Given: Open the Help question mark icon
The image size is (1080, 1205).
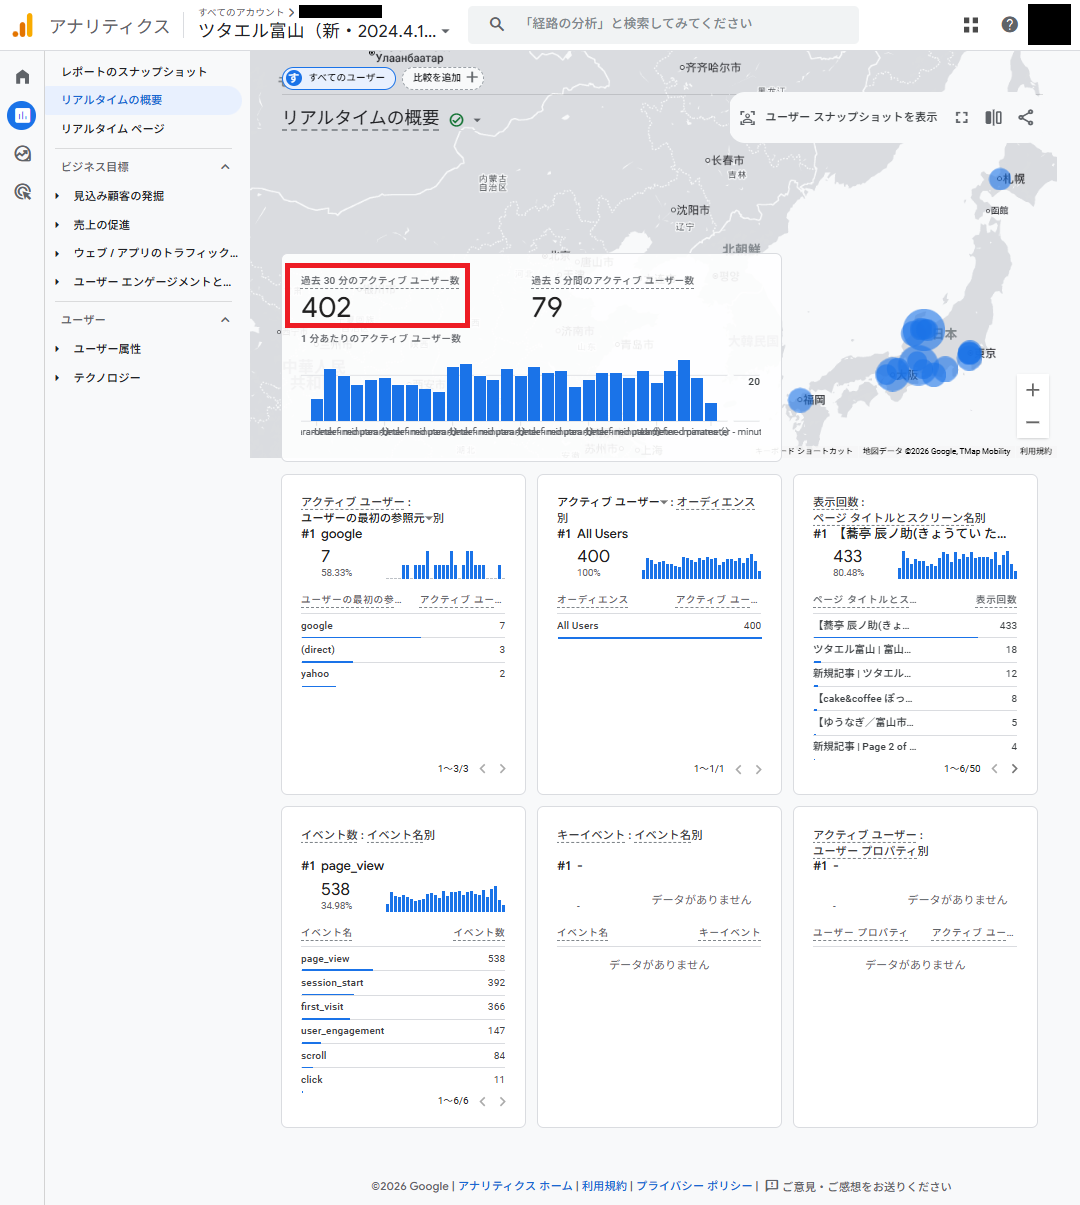Looking at the screenshot, I should (x=1009, y=25).
